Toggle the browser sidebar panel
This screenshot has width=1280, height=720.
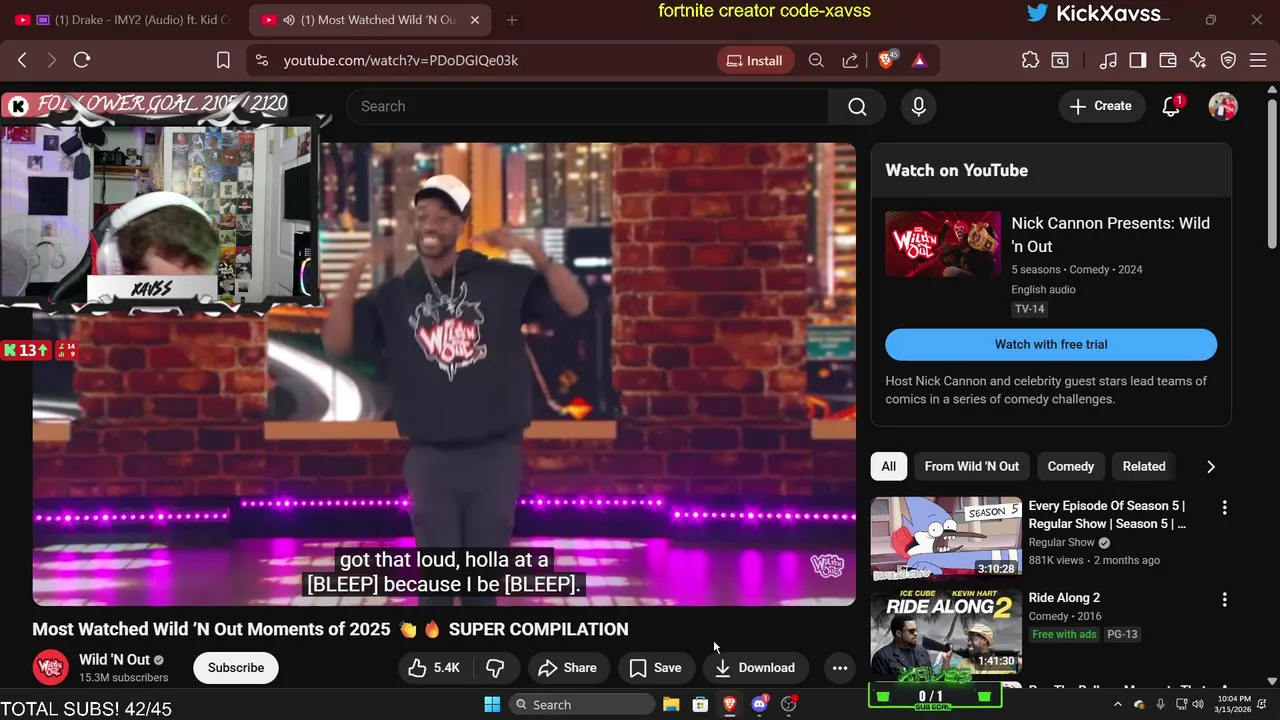[1138, 60]
